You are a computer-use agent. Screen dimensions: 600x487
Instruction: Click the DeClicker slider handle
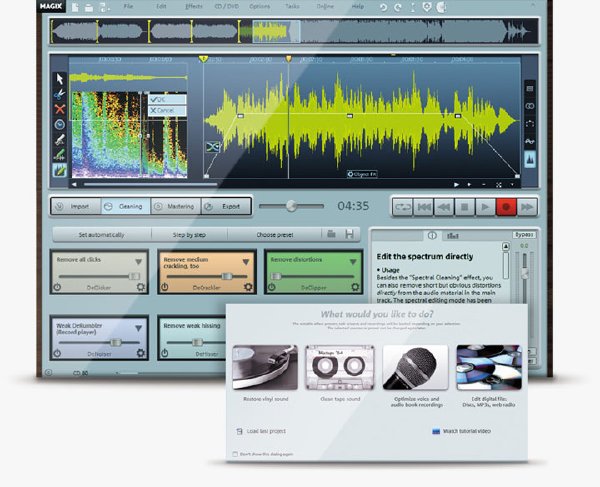134,276
